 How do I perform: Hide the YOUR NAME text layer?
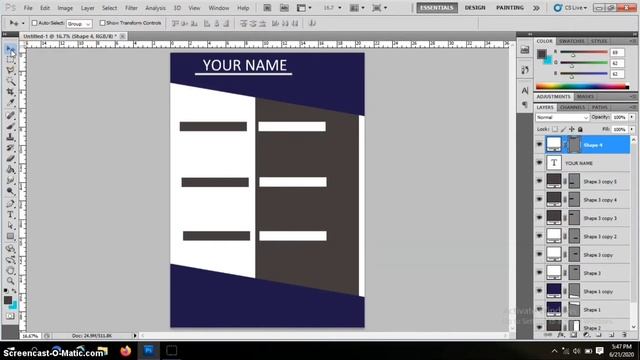(540, 162)
